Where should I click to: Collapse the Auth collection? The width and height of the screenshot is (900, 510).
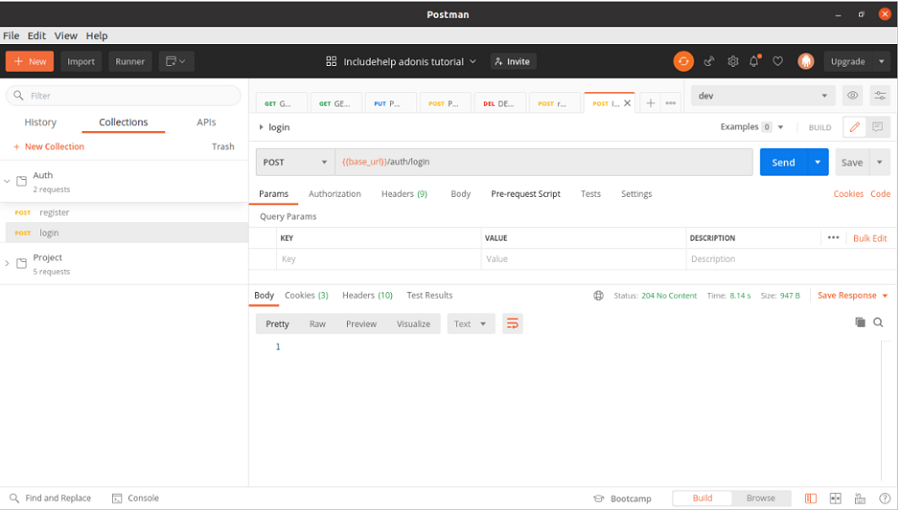(7, 181)
